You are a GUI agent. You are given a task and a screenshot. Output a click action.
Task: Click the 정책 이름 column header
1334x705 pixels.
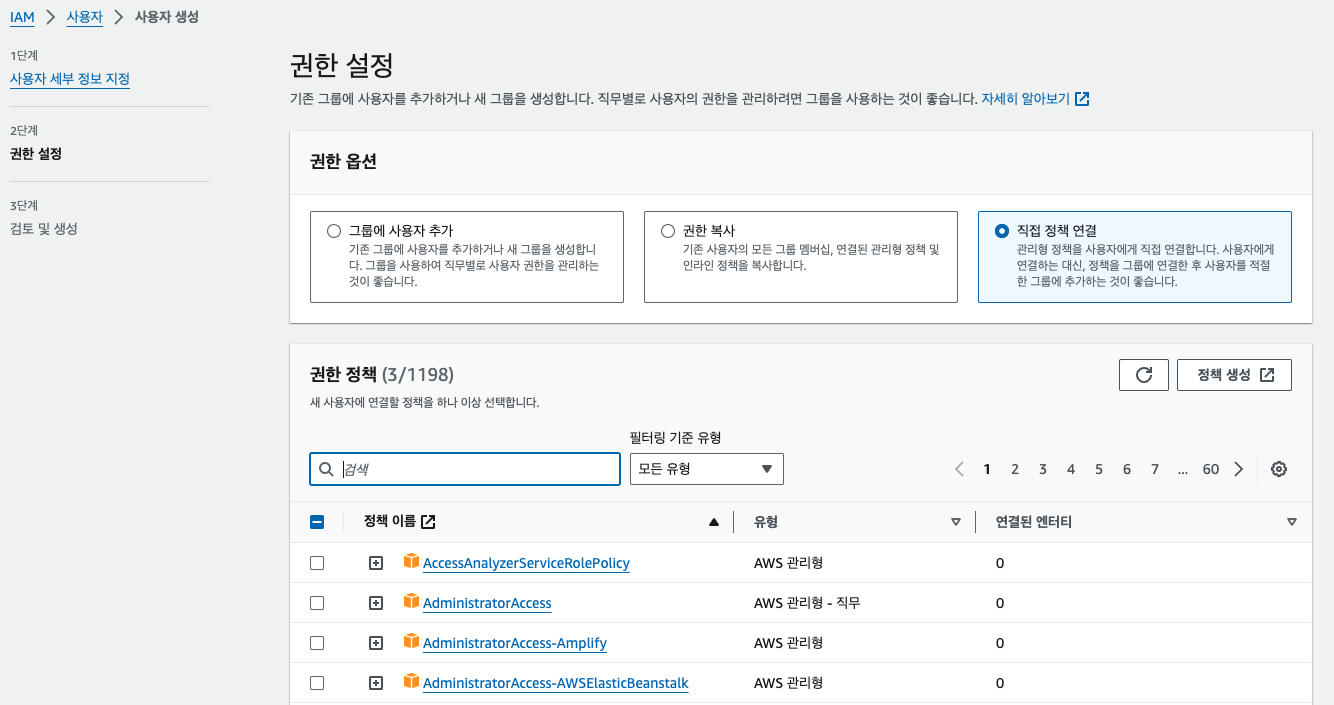[390, 521]
